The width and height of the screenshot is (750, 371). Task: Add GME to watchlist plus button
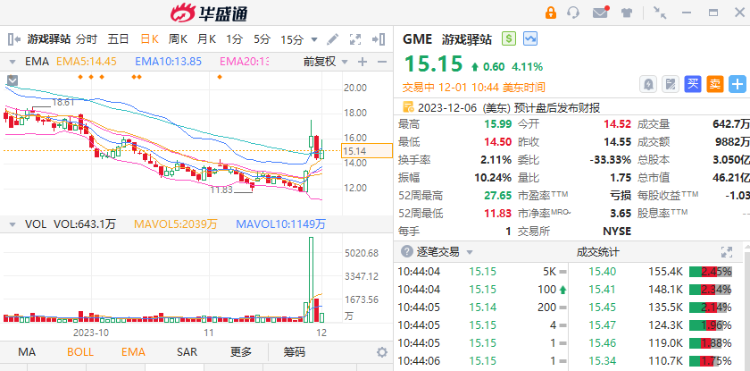pyautogui.click(x=737, y=85)
